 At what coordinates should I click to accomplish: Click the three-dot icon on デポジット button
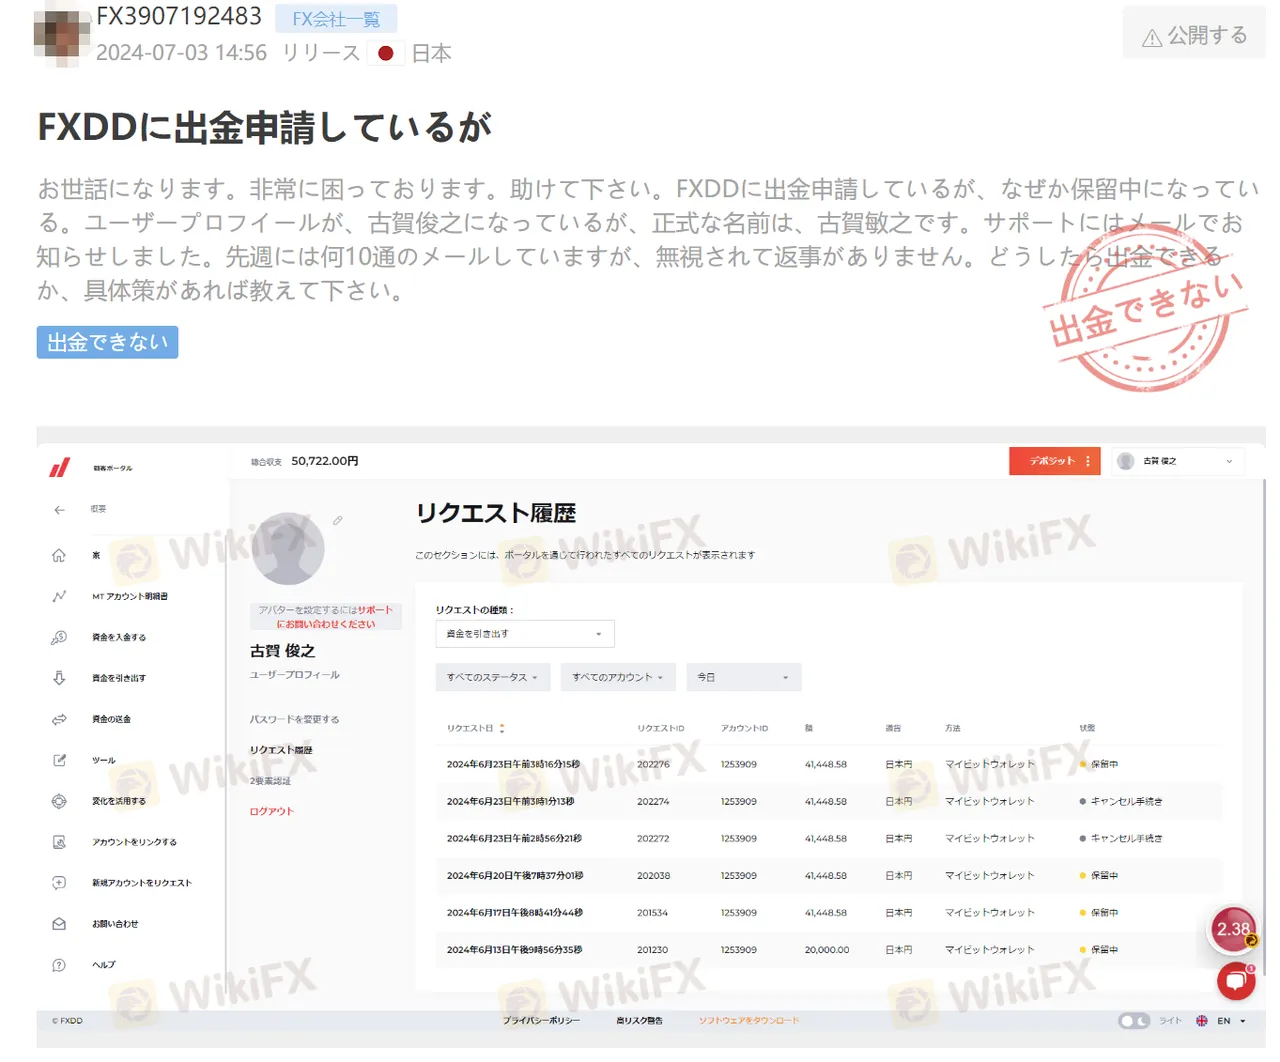click(1088, 461)
